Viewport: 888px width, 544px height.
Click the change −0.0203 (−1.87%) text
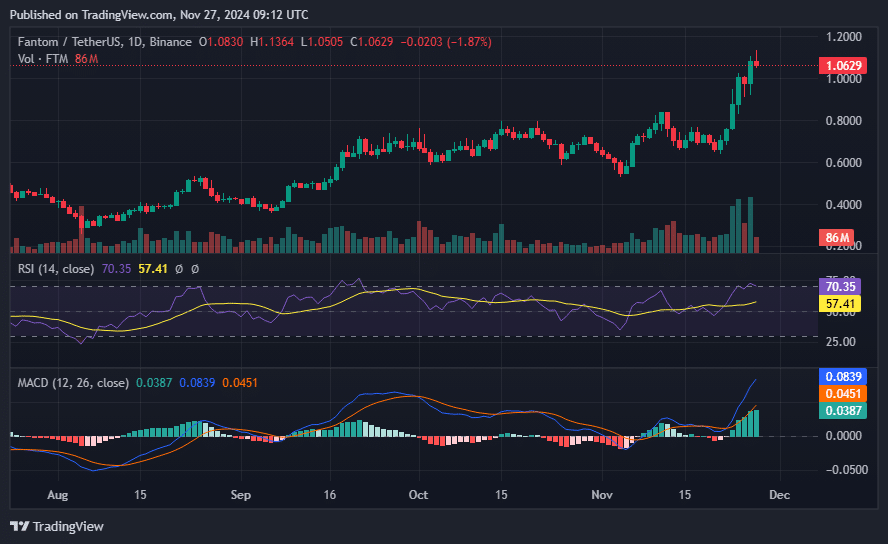coord(446,42)
